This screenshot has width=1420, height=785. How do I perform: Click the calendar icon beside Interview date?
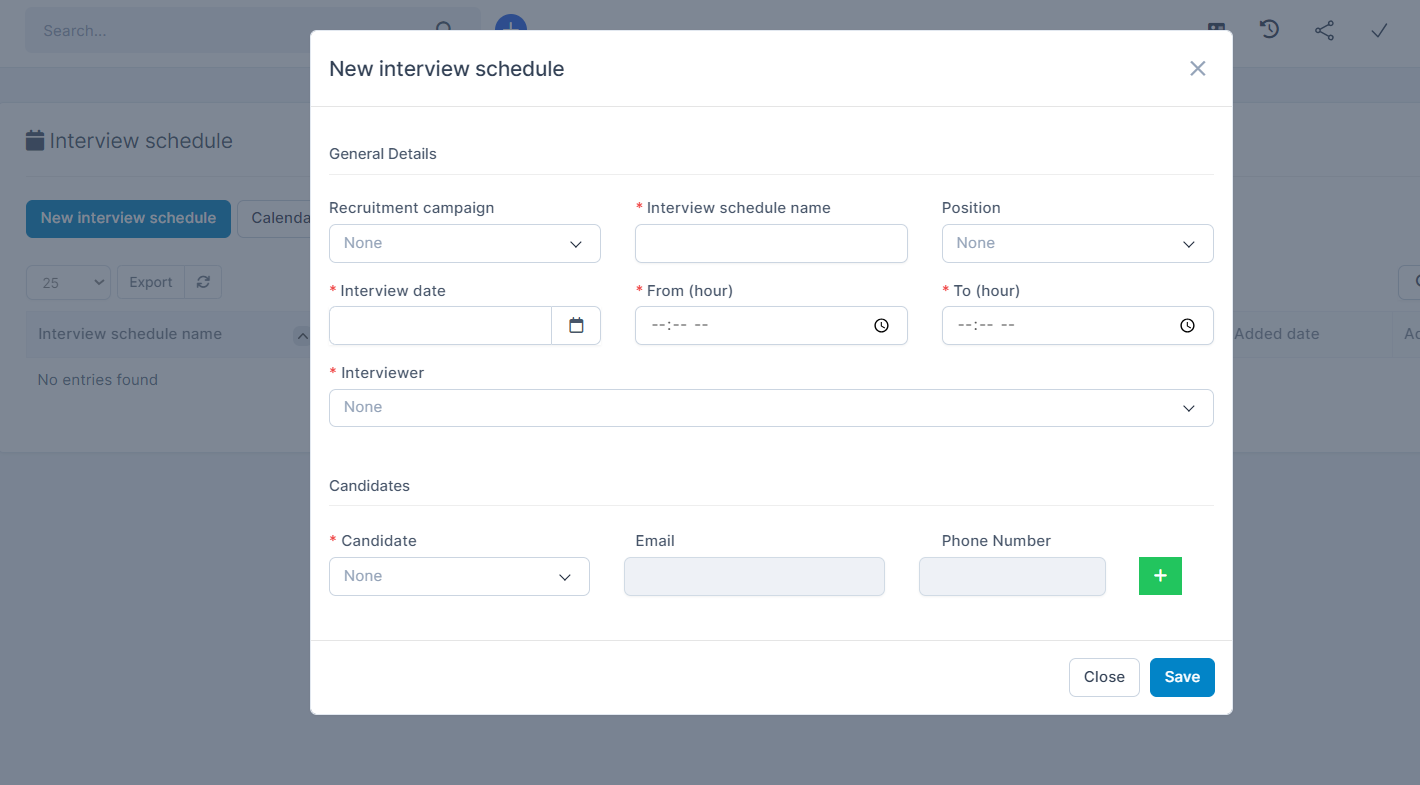(576, 326)
